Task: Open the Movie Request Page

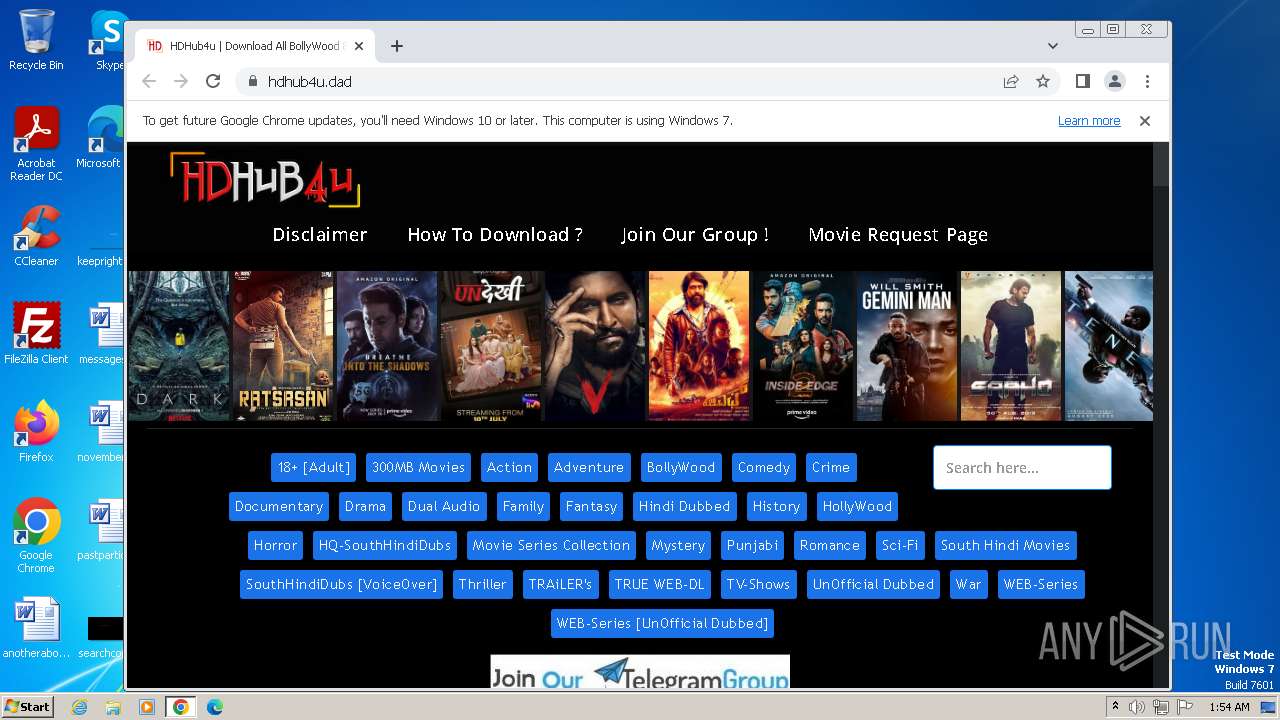Action: click(898, 235)
